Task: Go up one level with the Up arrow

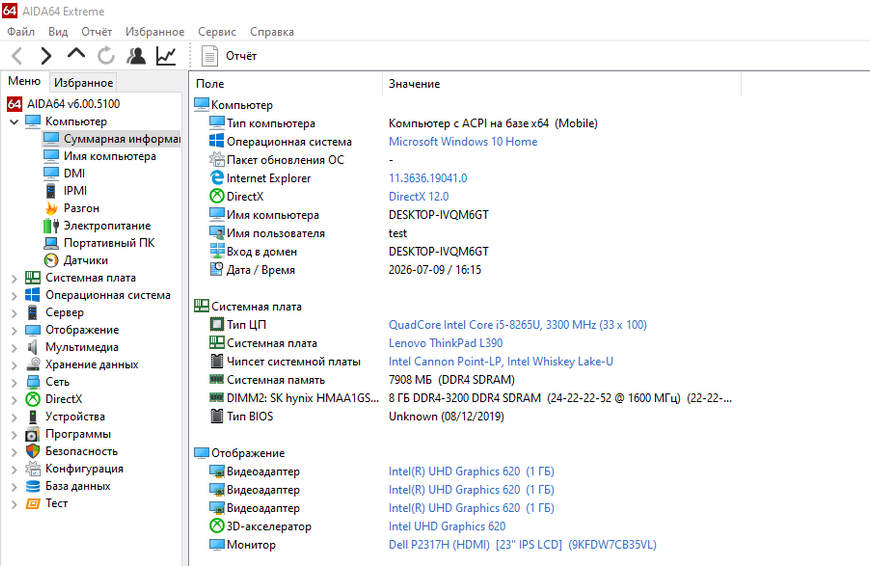Action: pos(76,54)
